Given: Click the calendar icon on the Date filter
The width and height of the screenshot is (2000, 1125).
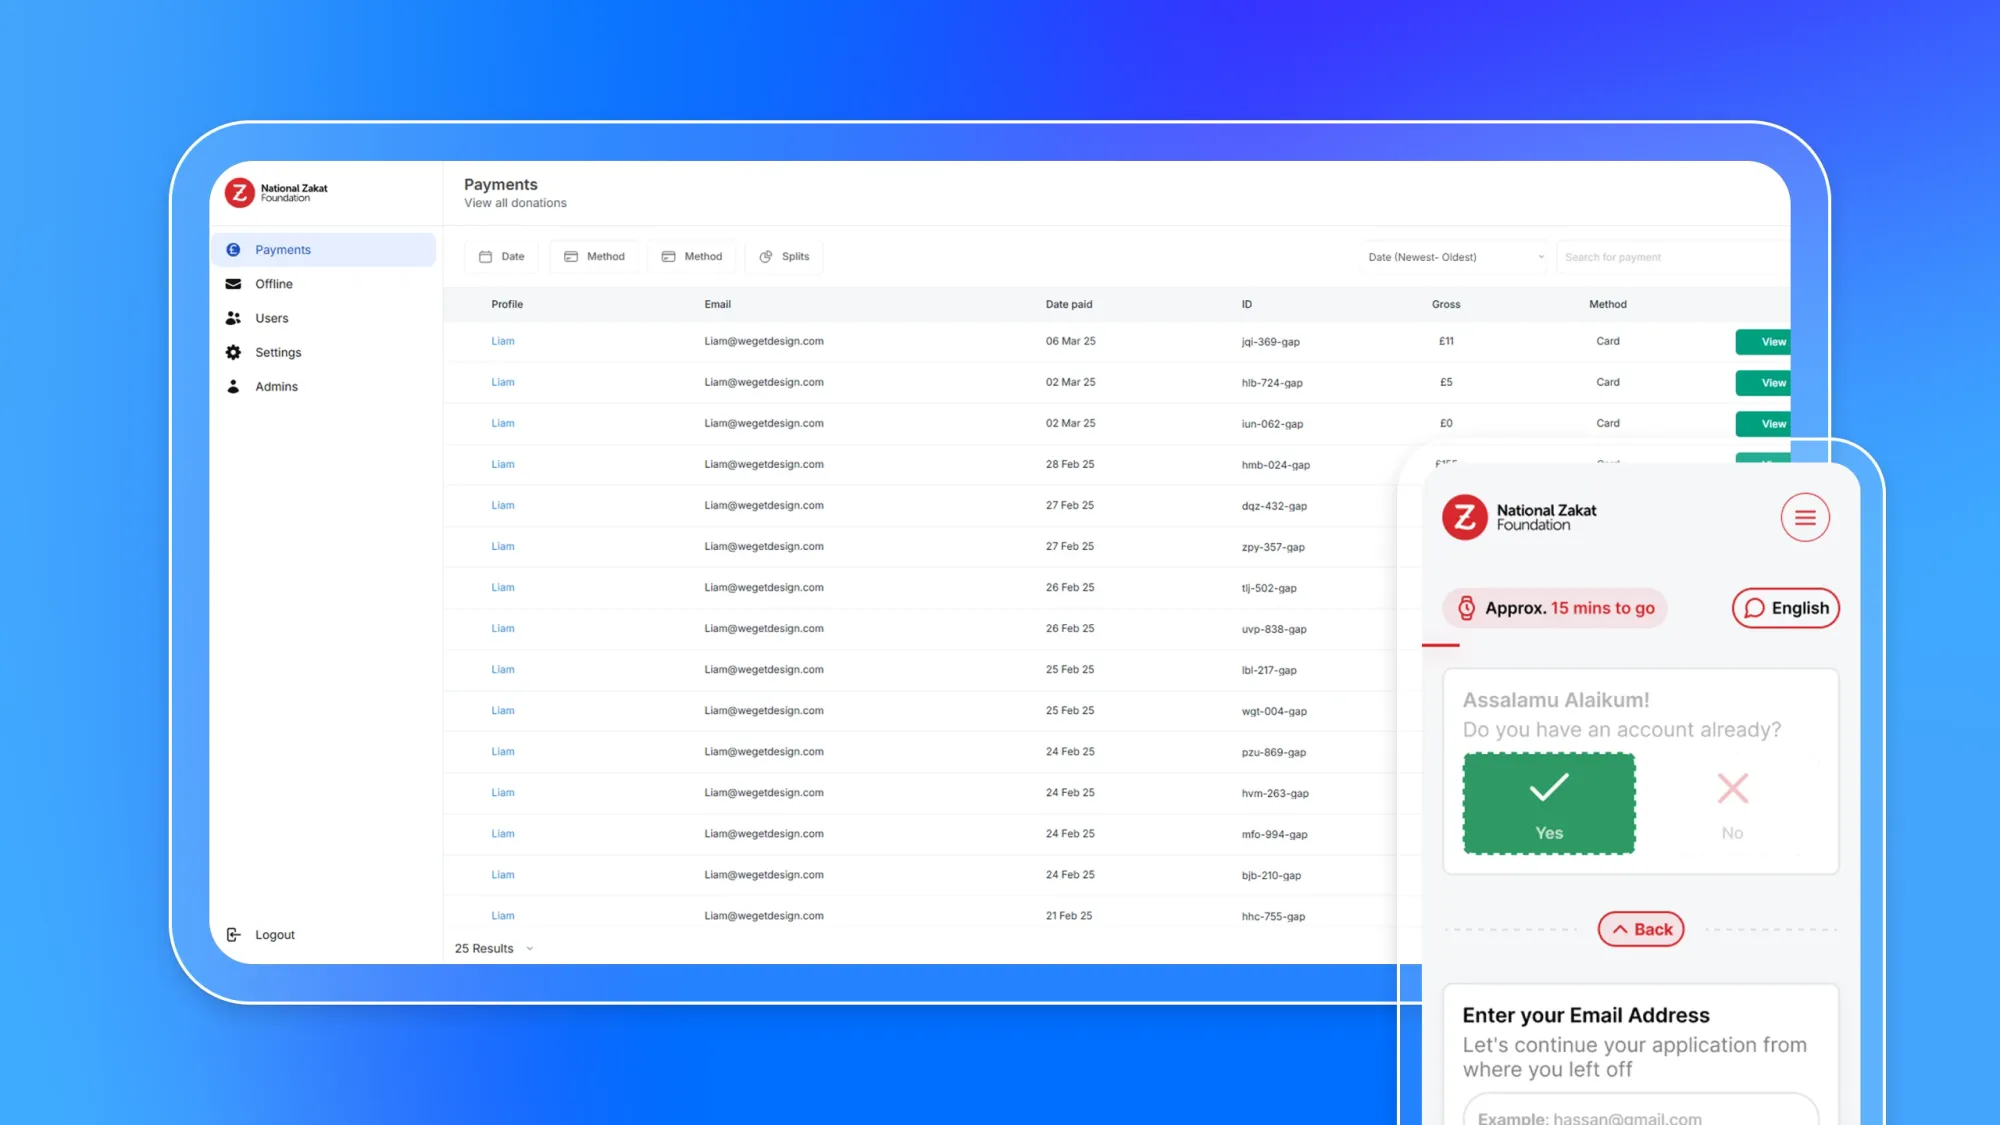Looking at the screenshot, I should coord(485,256).
